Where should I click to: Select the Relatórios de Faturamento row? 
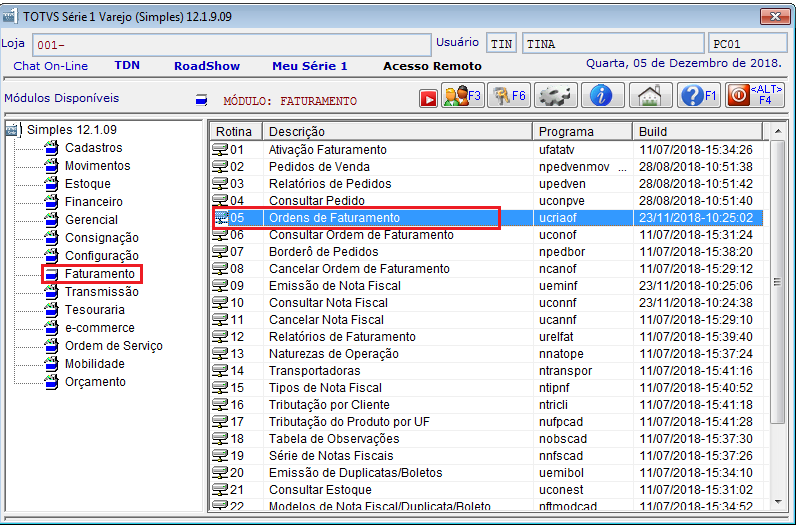[x=487, y=337]
